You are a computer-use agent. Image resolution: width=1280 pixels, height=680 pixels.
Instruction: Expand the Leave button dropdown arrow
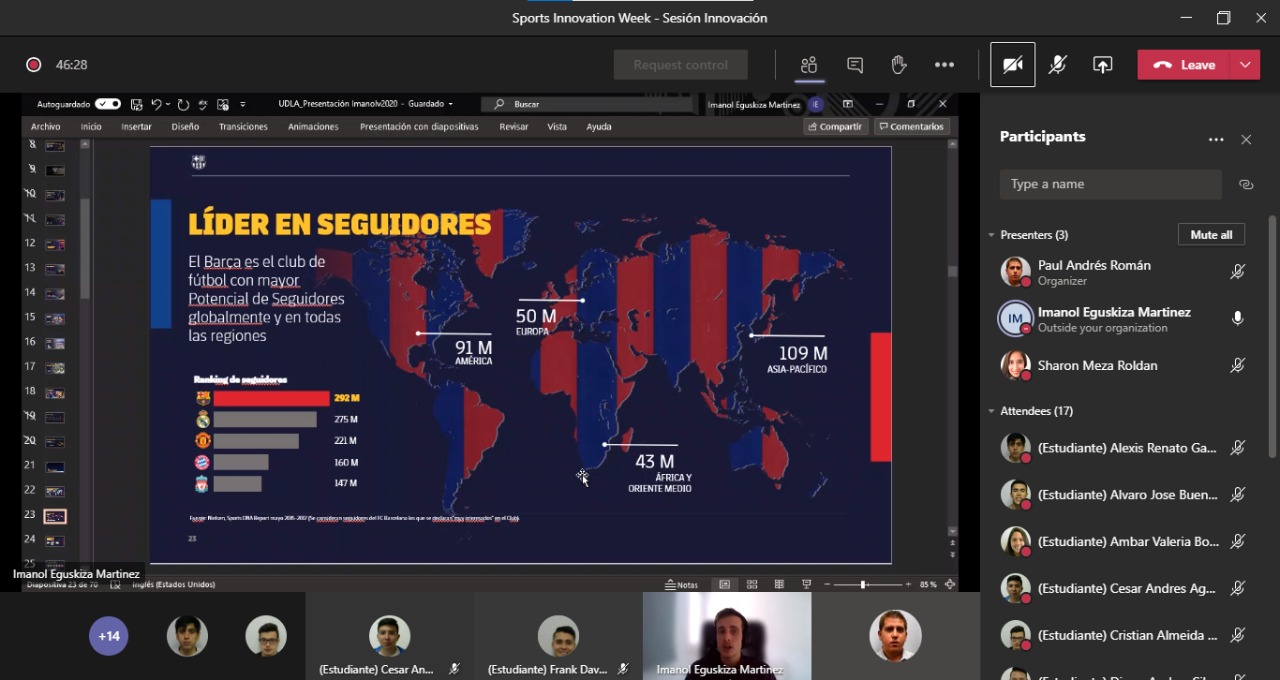(x=1245, y=65)
